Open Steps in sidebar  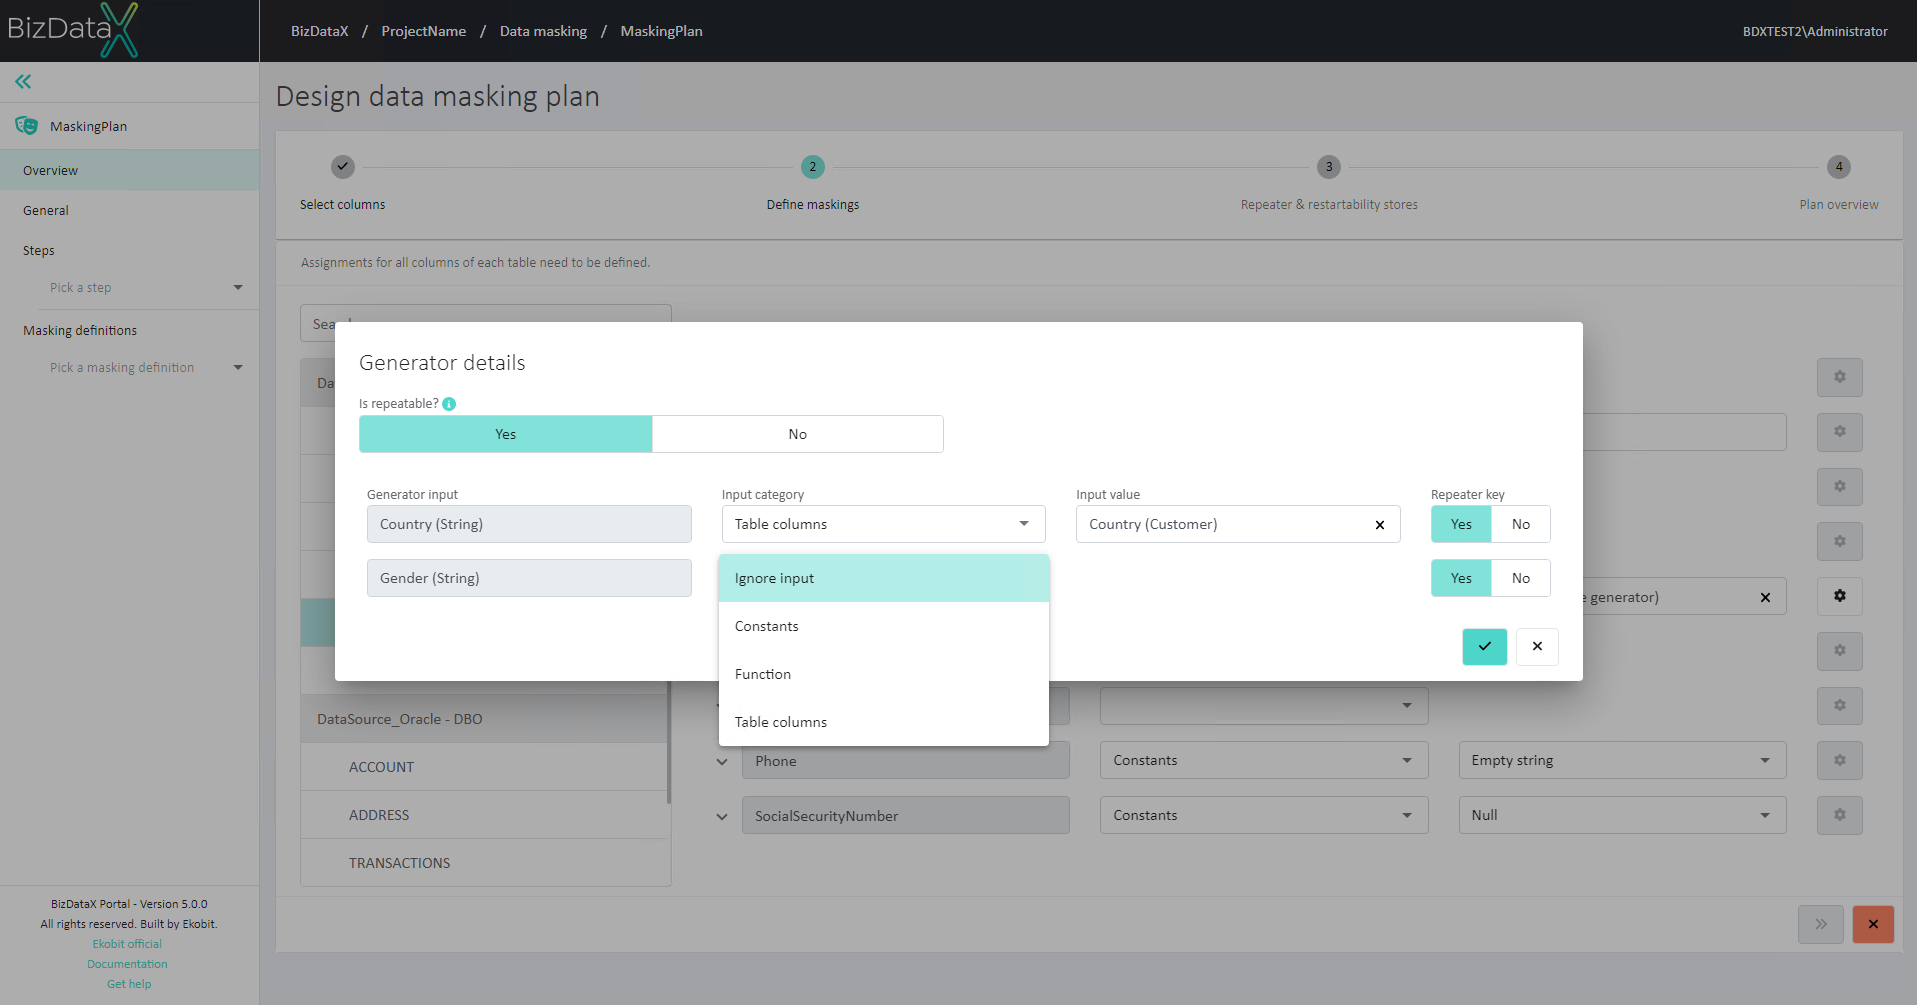(x=130, y=250)
